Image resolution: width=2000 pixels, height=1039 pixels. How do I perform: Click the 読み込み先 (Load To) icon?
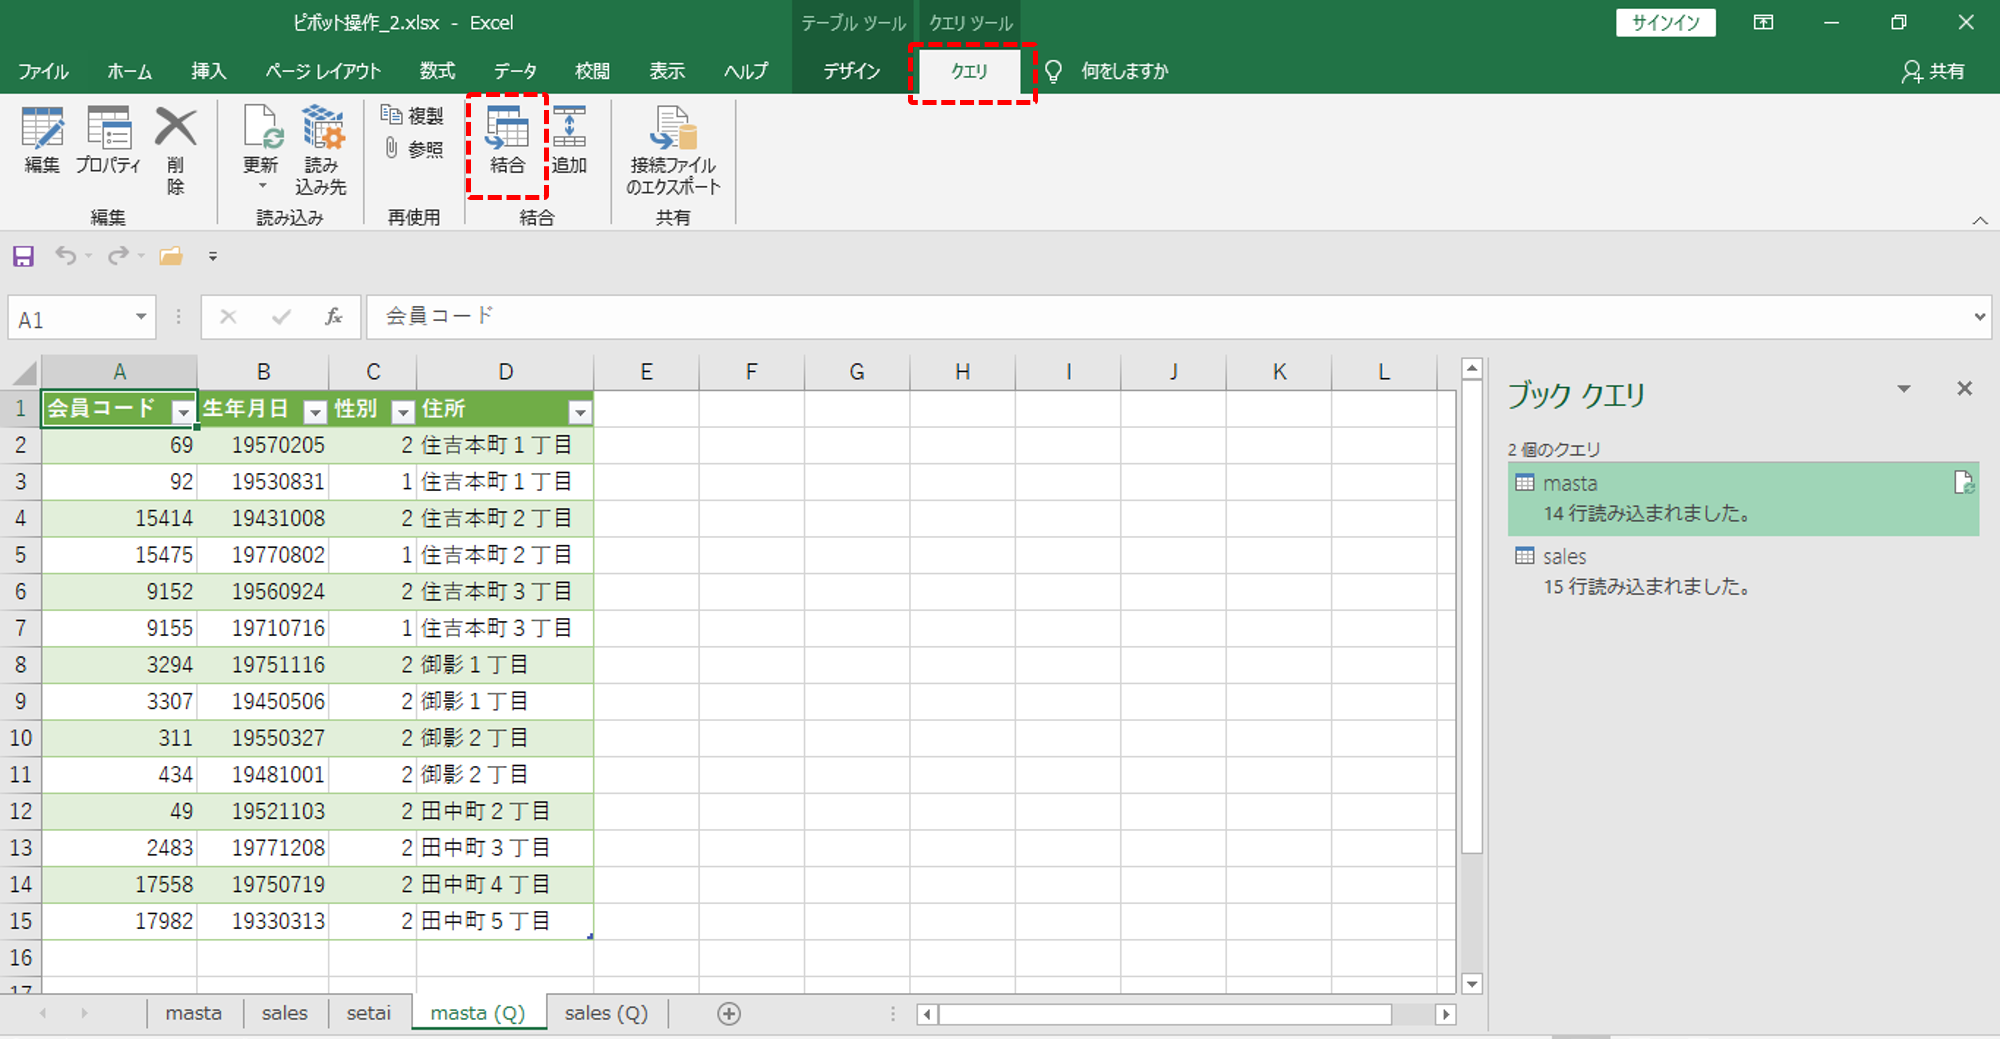click(321, 148)
